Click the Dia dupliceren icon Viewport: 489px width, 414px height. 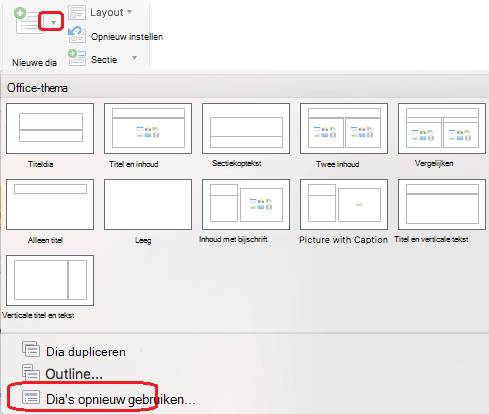click(31, 349)
